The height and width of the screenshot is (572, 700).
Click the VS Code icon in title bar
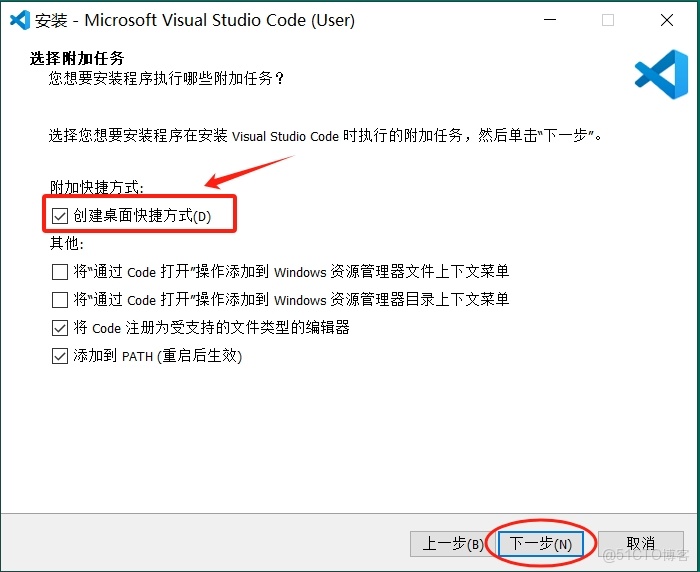click(20, 20)
